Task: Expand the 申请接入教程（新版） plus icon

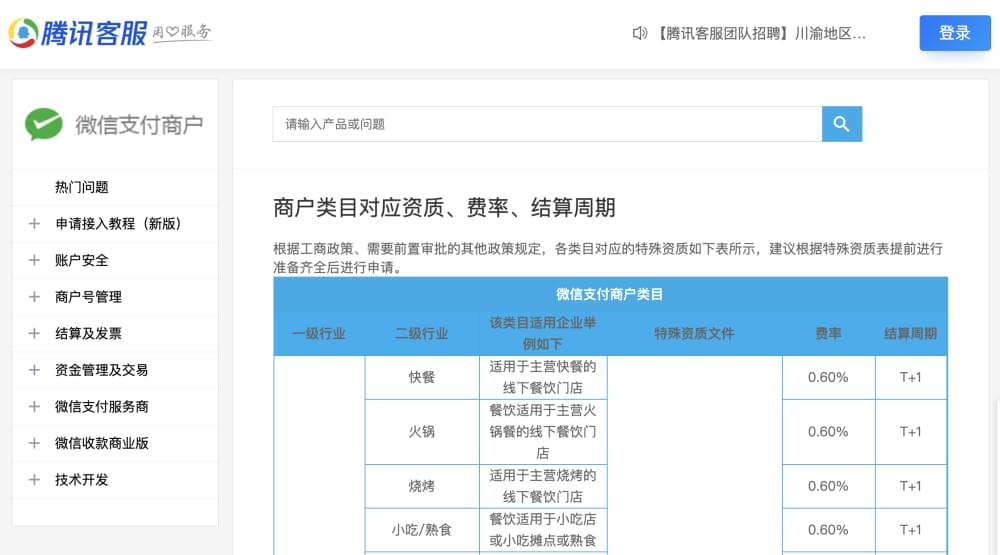Action: [x=34, y=224]
